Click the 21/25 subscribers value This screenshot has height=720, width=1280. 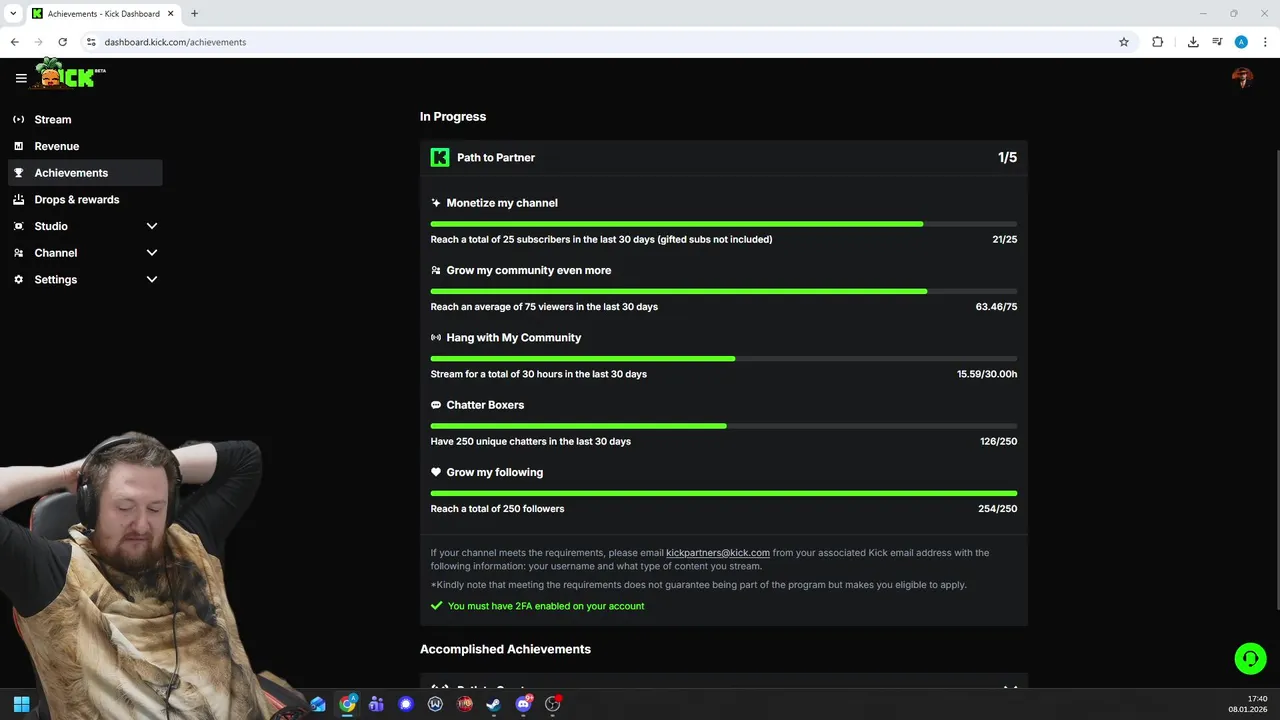[1005, 240]
